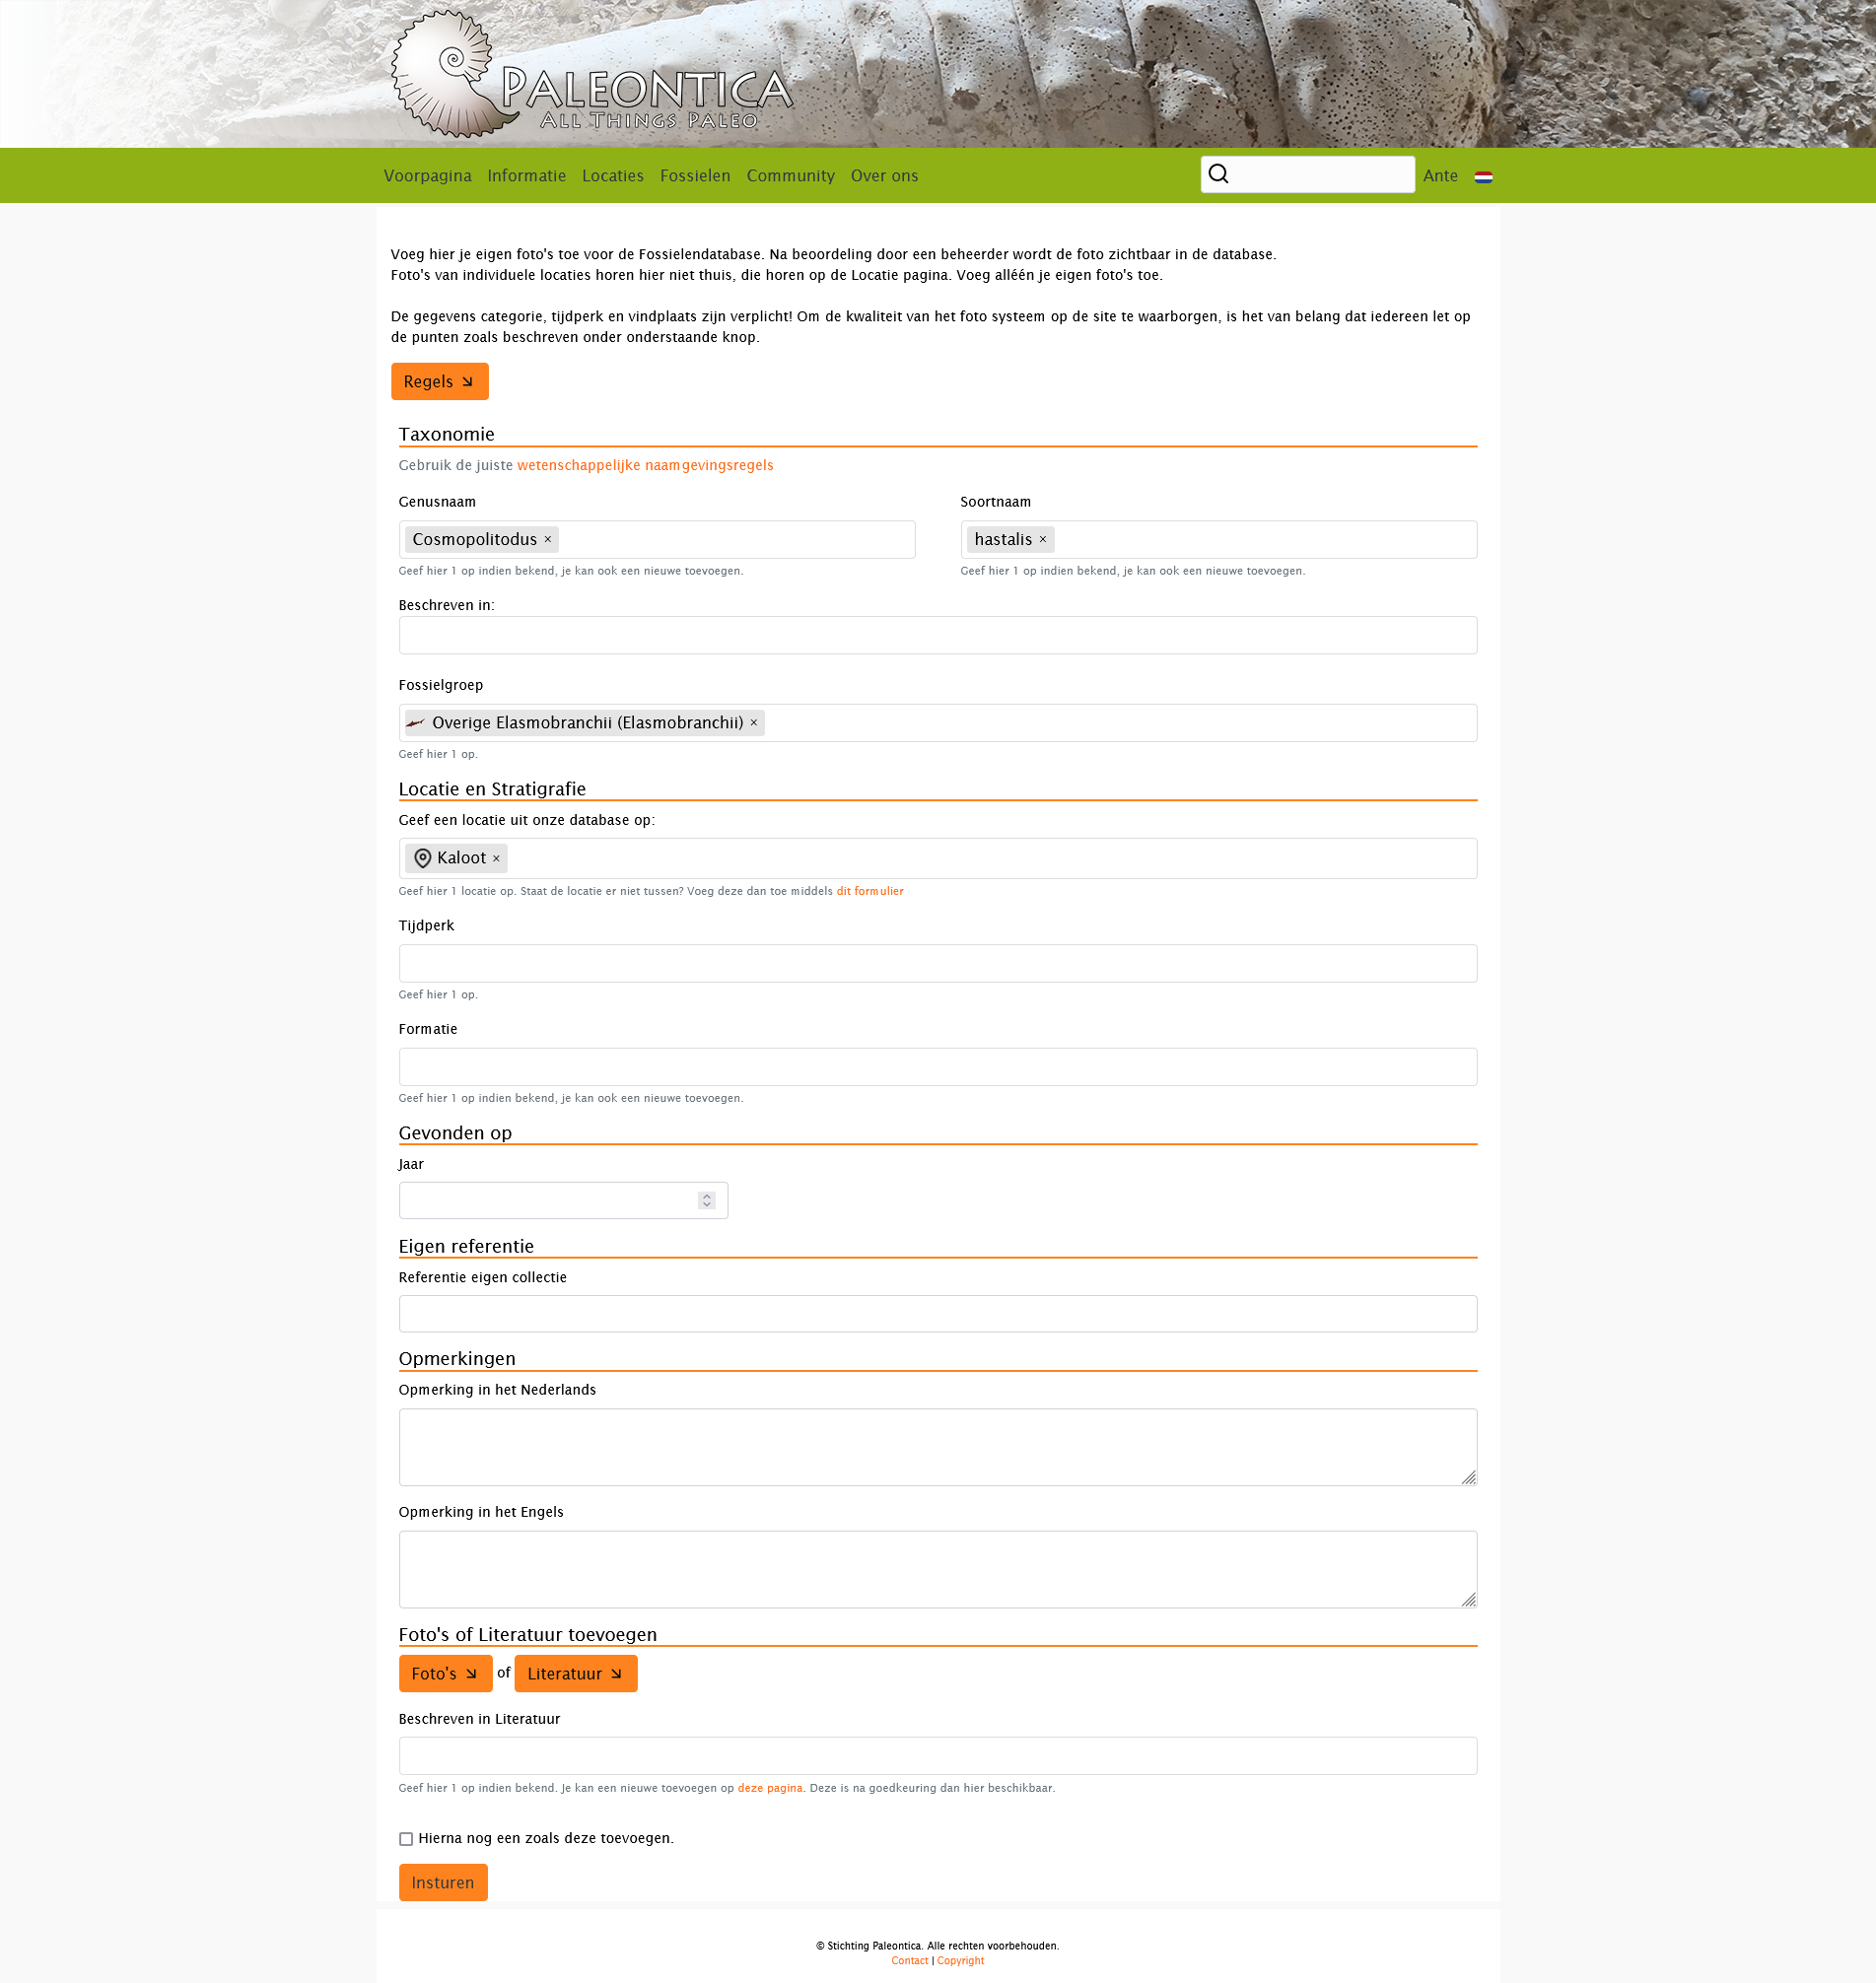Remove the Kaloot location tag

(x=496, y=859)
